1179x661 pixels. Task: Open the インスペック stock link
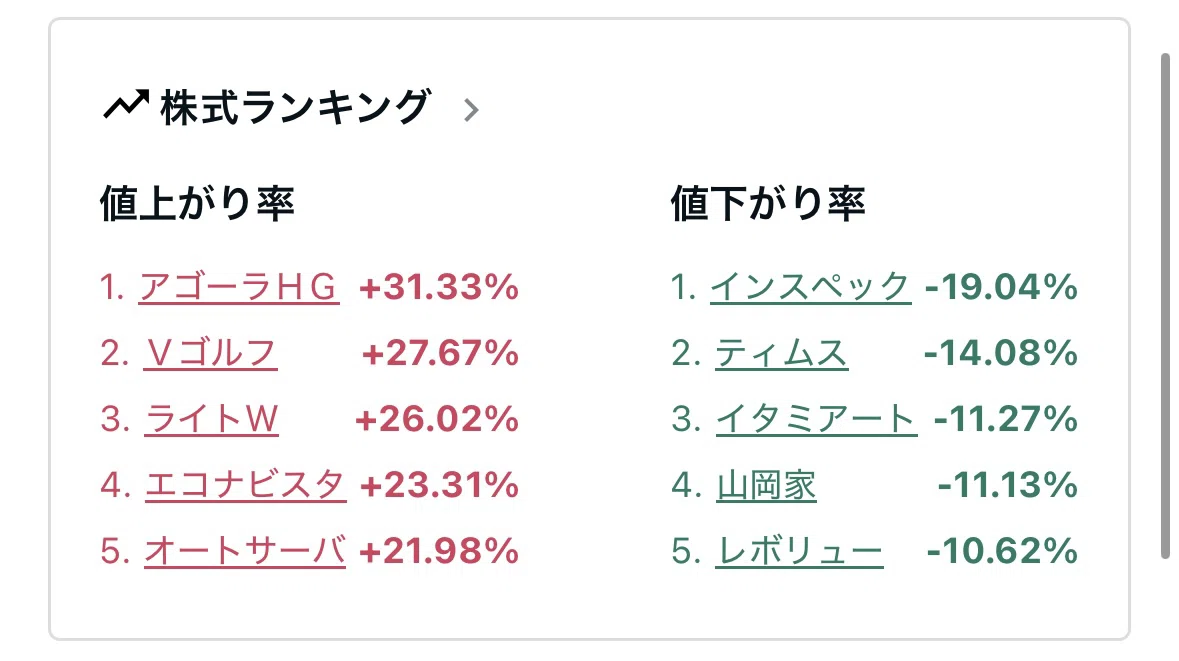[x=811, y=287]
